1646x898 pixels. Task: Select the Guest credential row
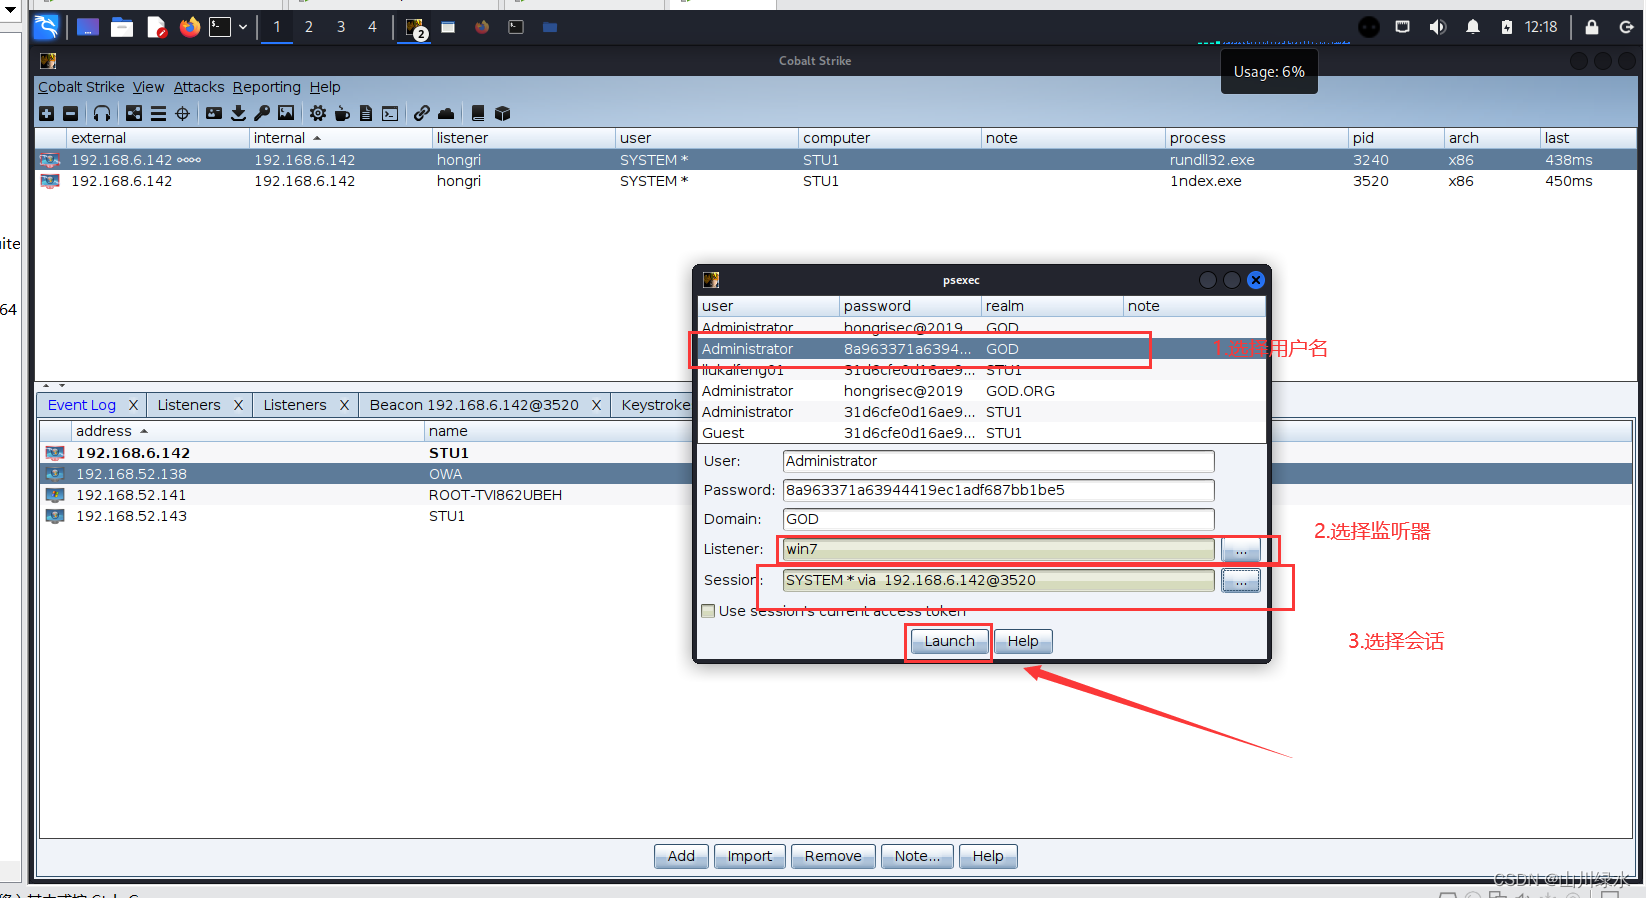(981, 433)
